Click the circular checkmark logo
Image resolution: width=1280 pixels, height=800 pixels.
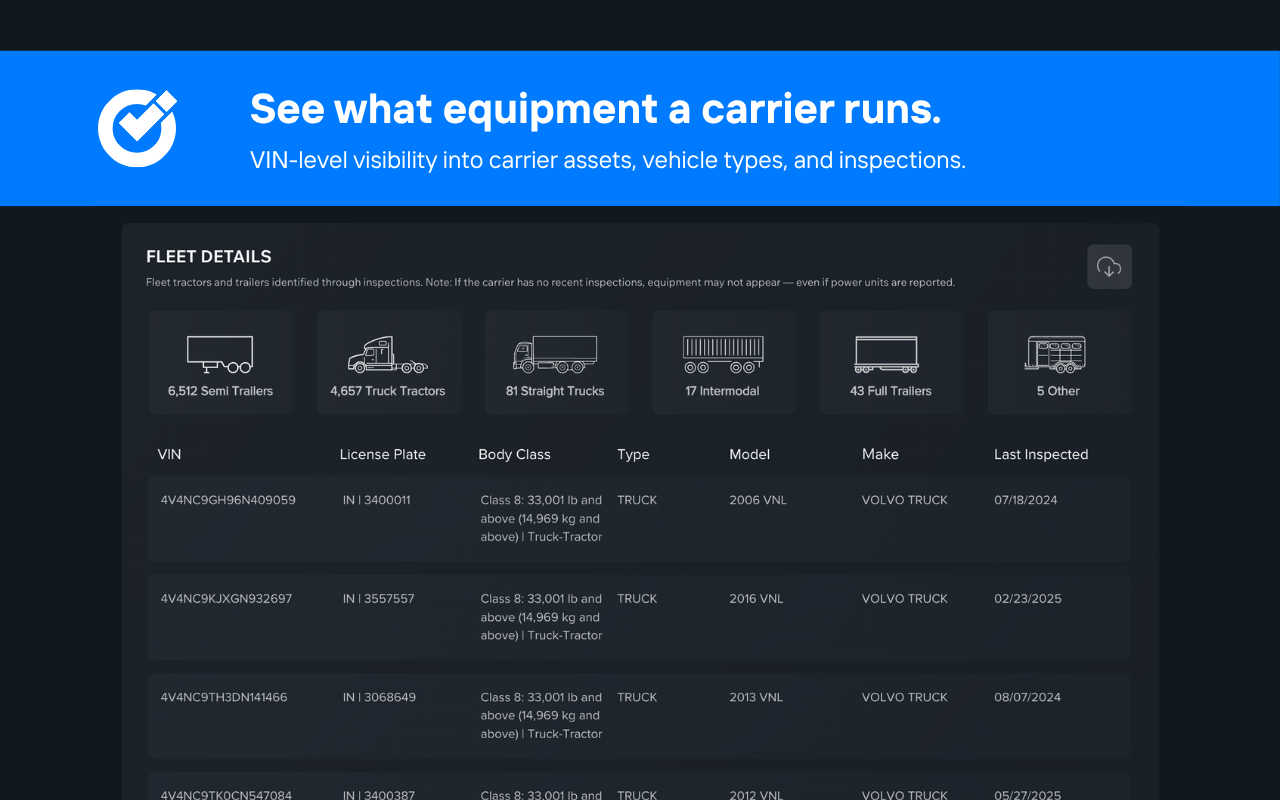[136, 127]
